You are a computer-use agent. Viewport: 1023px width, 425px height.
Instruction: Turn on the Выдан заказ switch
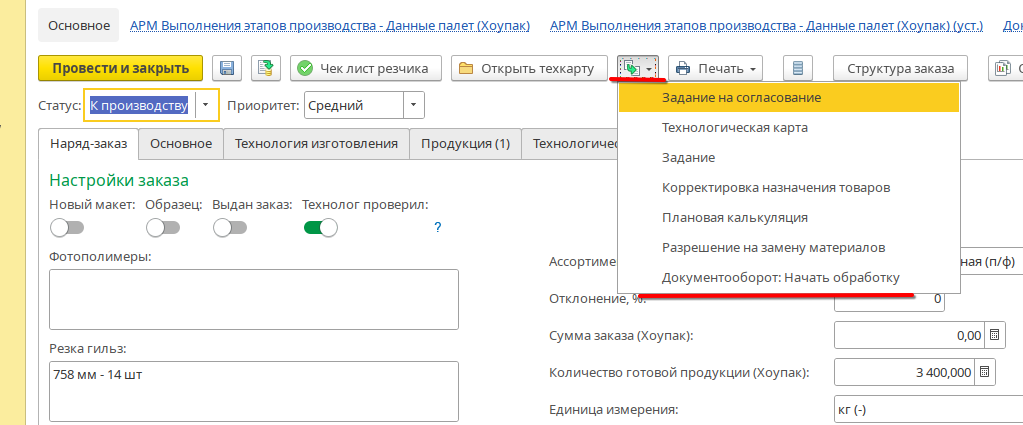click(x=229, y=227)
